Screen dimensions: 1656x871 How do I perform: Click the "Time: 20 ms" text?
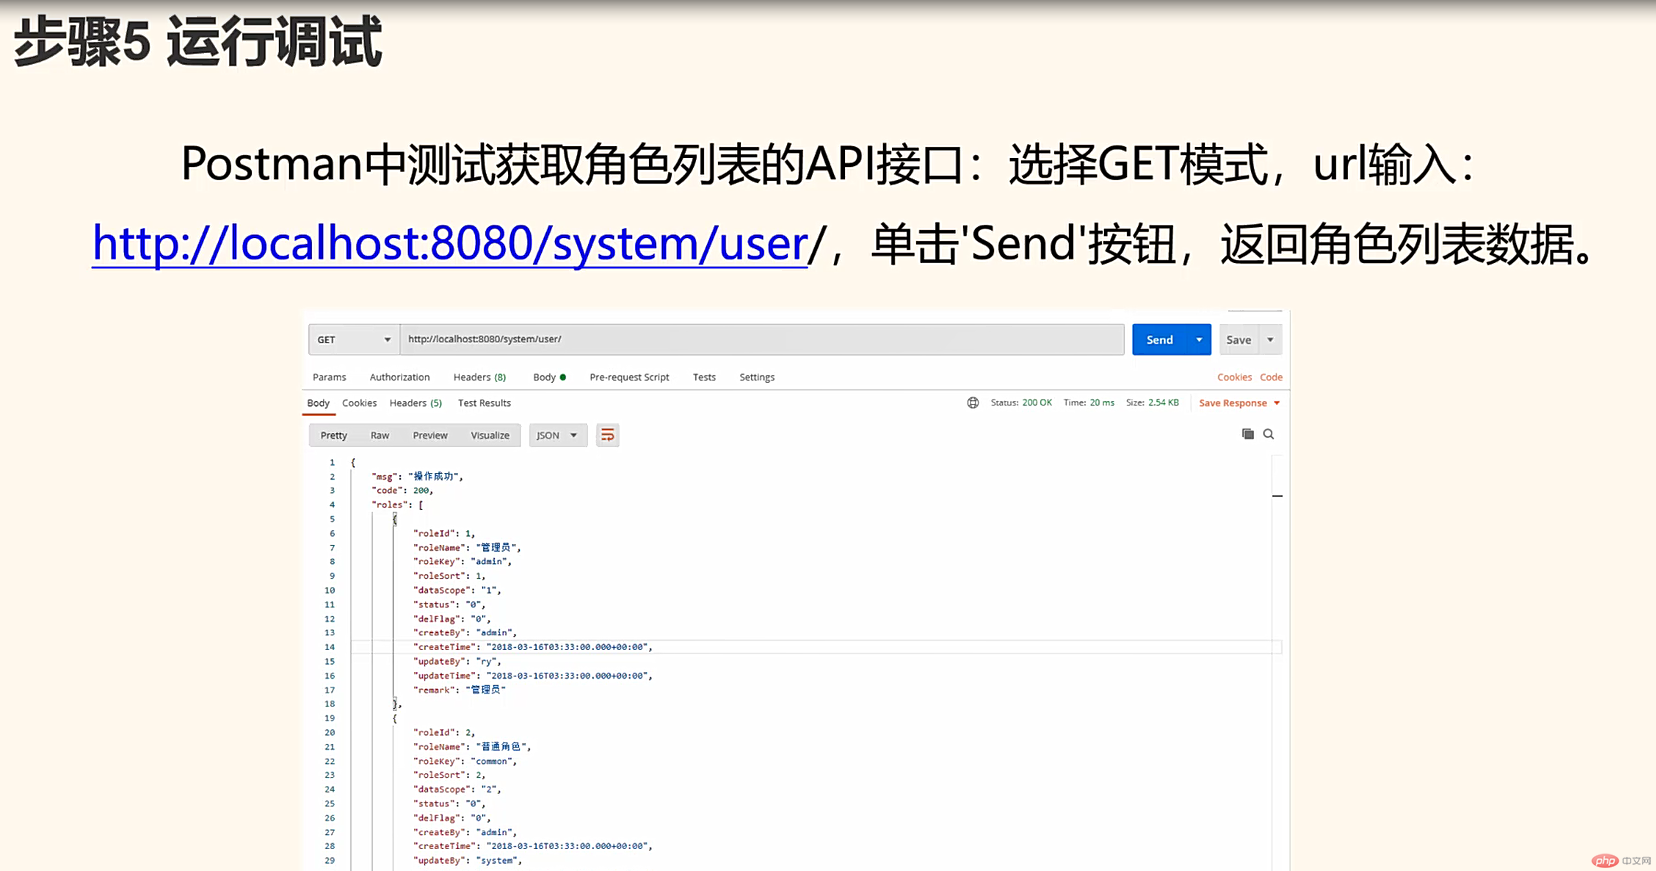1088,403
